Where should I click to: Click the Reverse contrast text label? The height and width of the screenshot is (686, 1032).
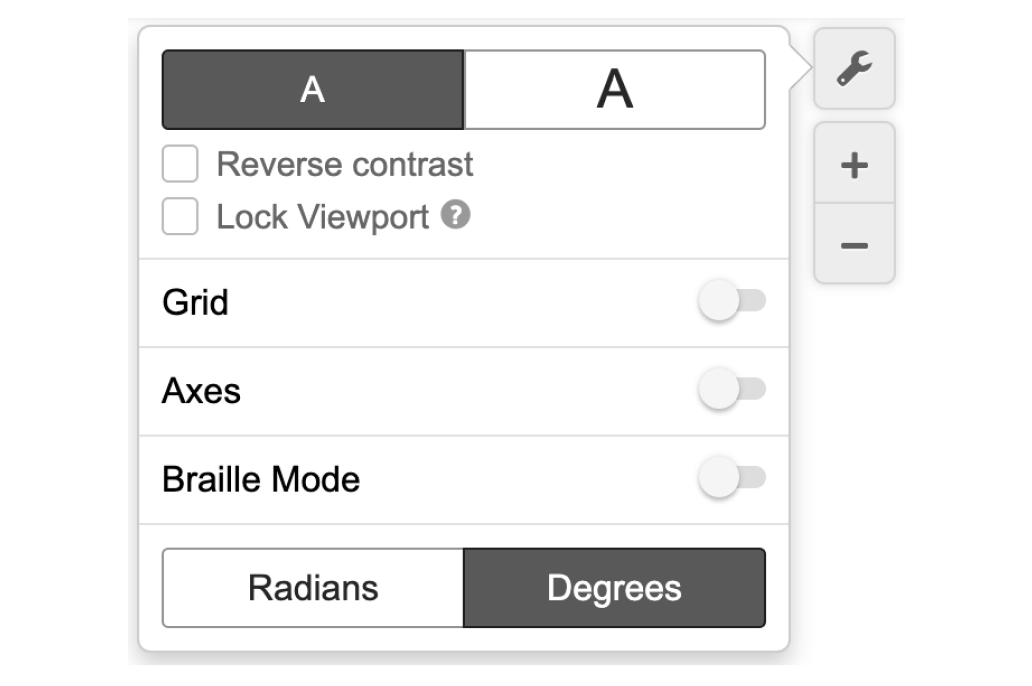(344, 163)
